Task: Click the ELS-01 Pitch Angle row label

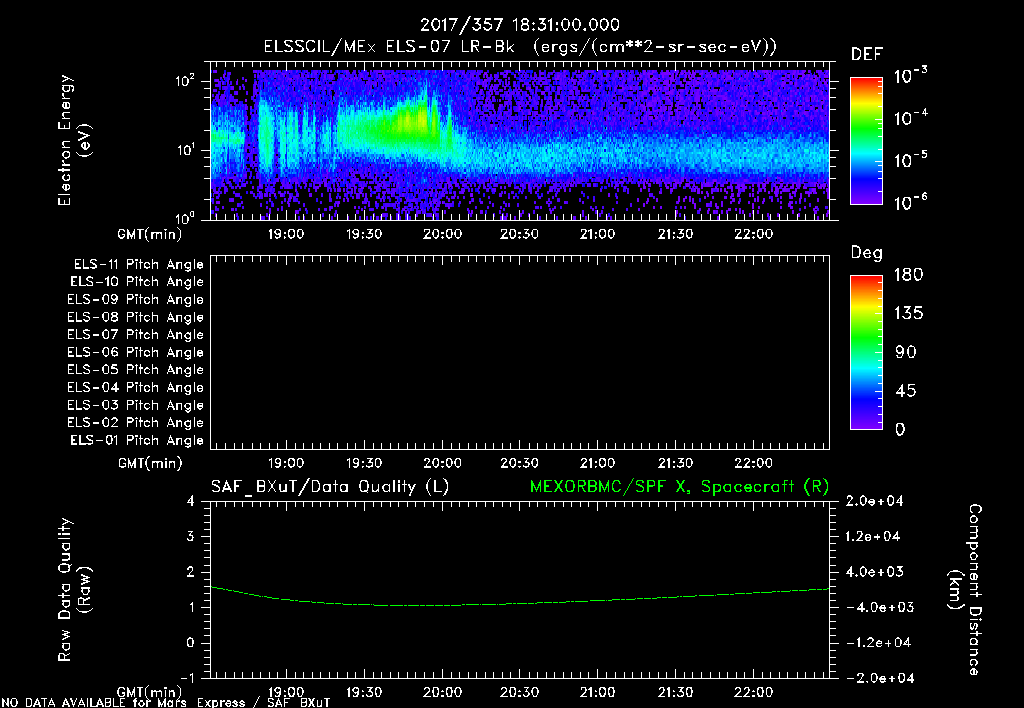Action: pos(137,440)
